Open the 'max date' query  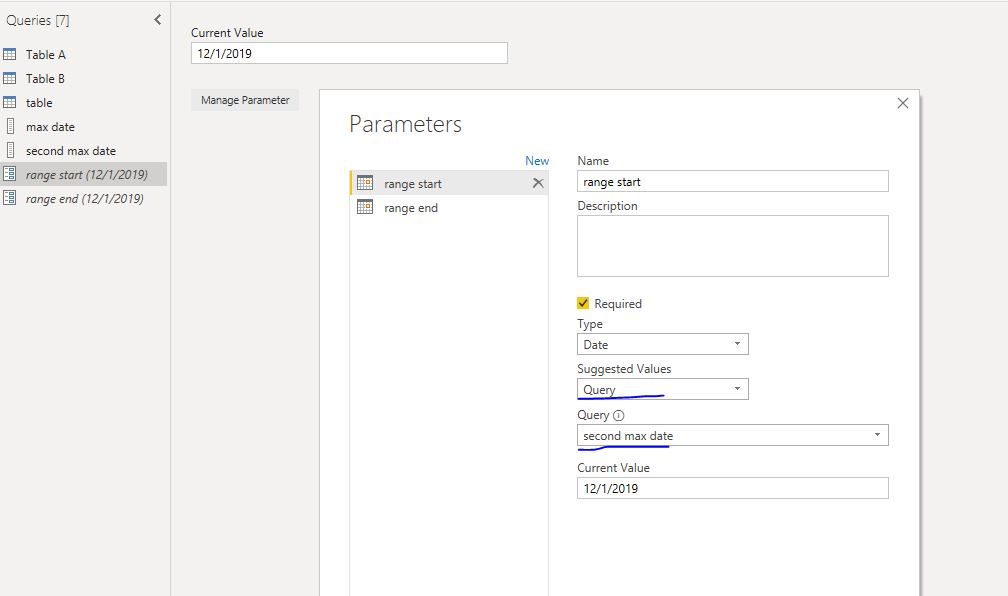tap(50, 127)
